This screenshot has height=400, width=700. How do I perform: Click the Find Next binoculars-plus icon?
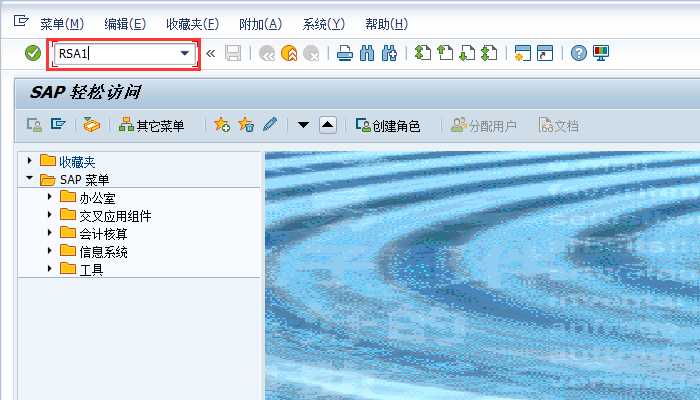click(x=389, y=54)
